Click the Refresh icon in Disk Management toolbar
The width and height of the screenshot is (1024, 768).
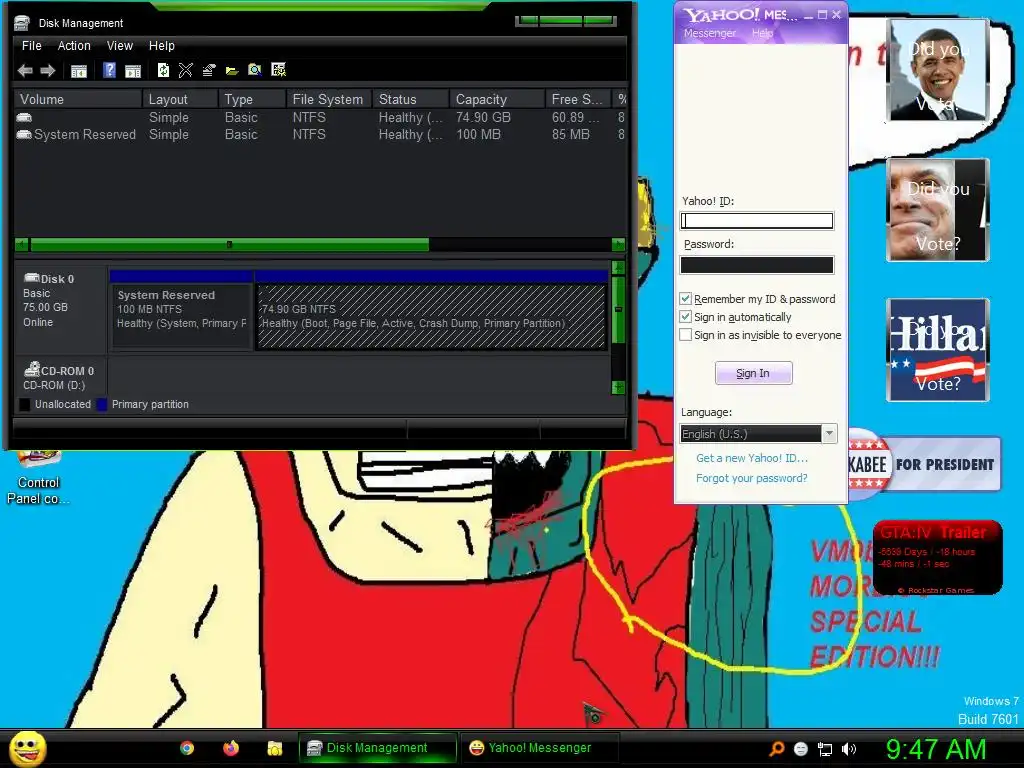point(163,70)
